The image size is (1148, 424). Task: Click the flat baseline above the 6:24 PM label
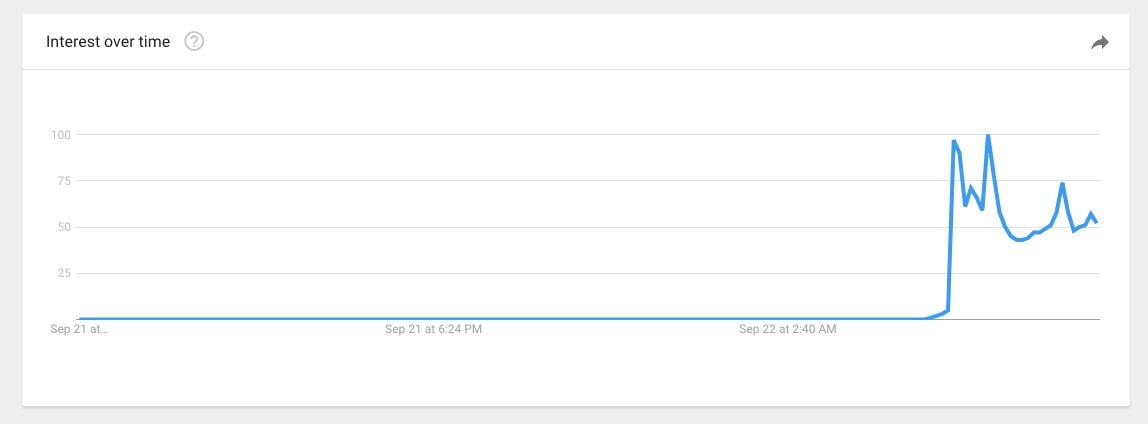[x=433, y=319]
